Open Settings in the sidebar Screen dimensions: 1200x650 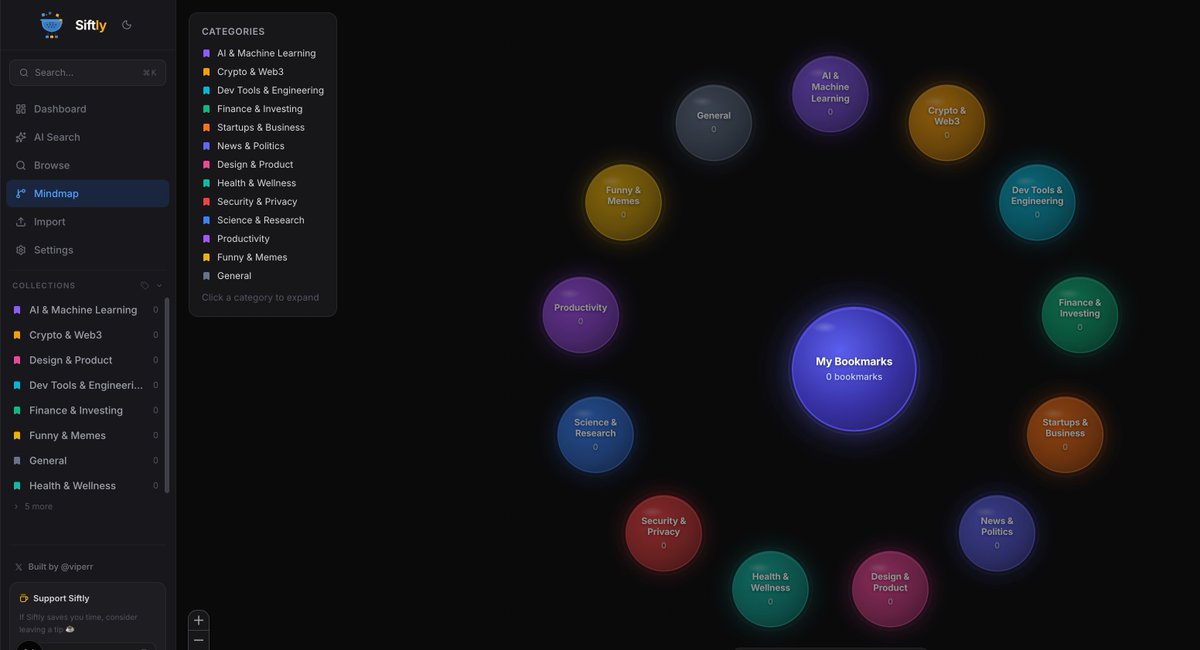click(88, 250)
